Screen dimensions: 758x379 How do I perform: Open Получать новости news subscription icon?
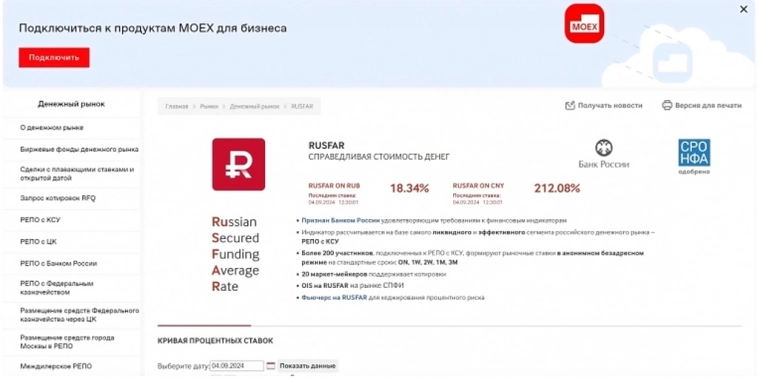570,105
